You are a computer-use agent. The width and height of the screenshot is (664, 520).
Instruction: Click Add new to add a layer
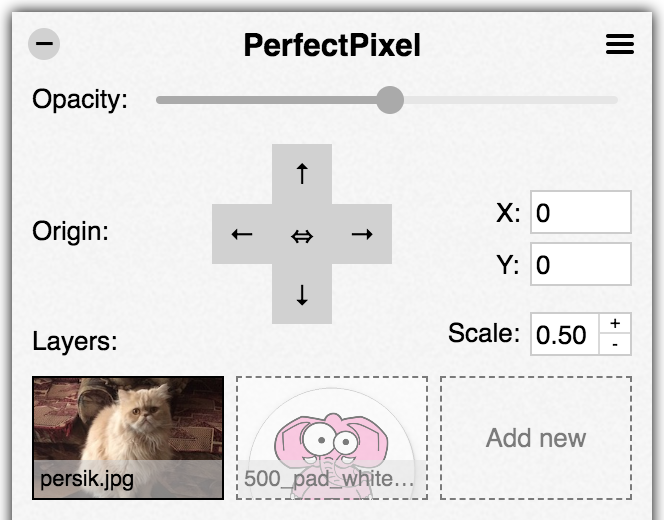tap(536, 438)
